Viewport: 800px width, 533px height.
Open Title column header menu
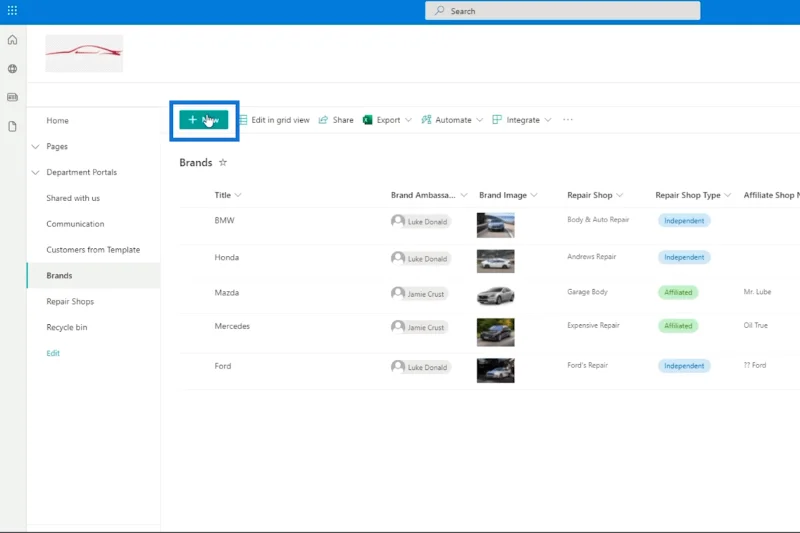click(228, 195)
